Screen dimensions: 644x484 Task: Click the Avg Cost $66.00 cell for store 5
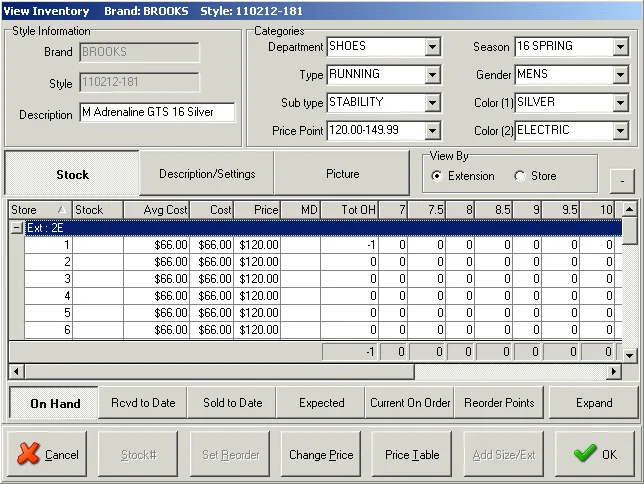156,313
